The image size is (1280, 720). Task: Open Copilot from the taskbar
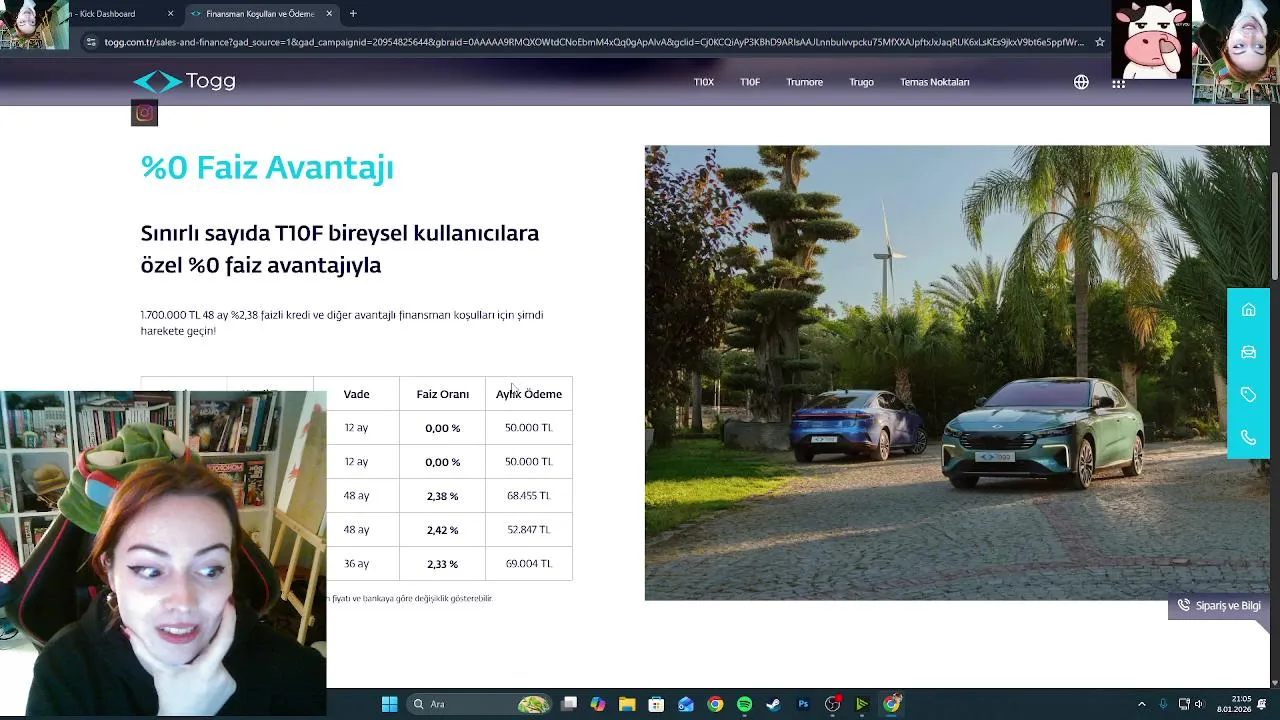pos(598,704)
